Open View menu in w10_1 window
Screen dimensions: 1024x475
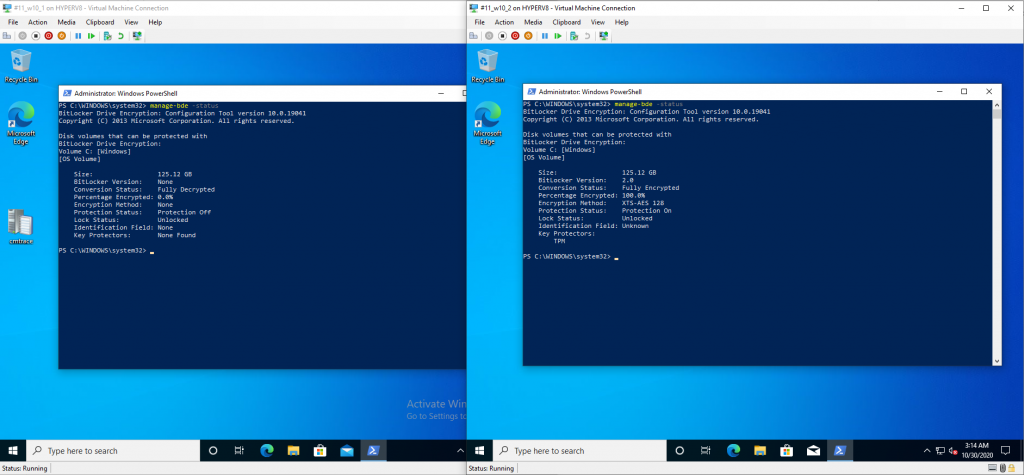pos(131,22)
